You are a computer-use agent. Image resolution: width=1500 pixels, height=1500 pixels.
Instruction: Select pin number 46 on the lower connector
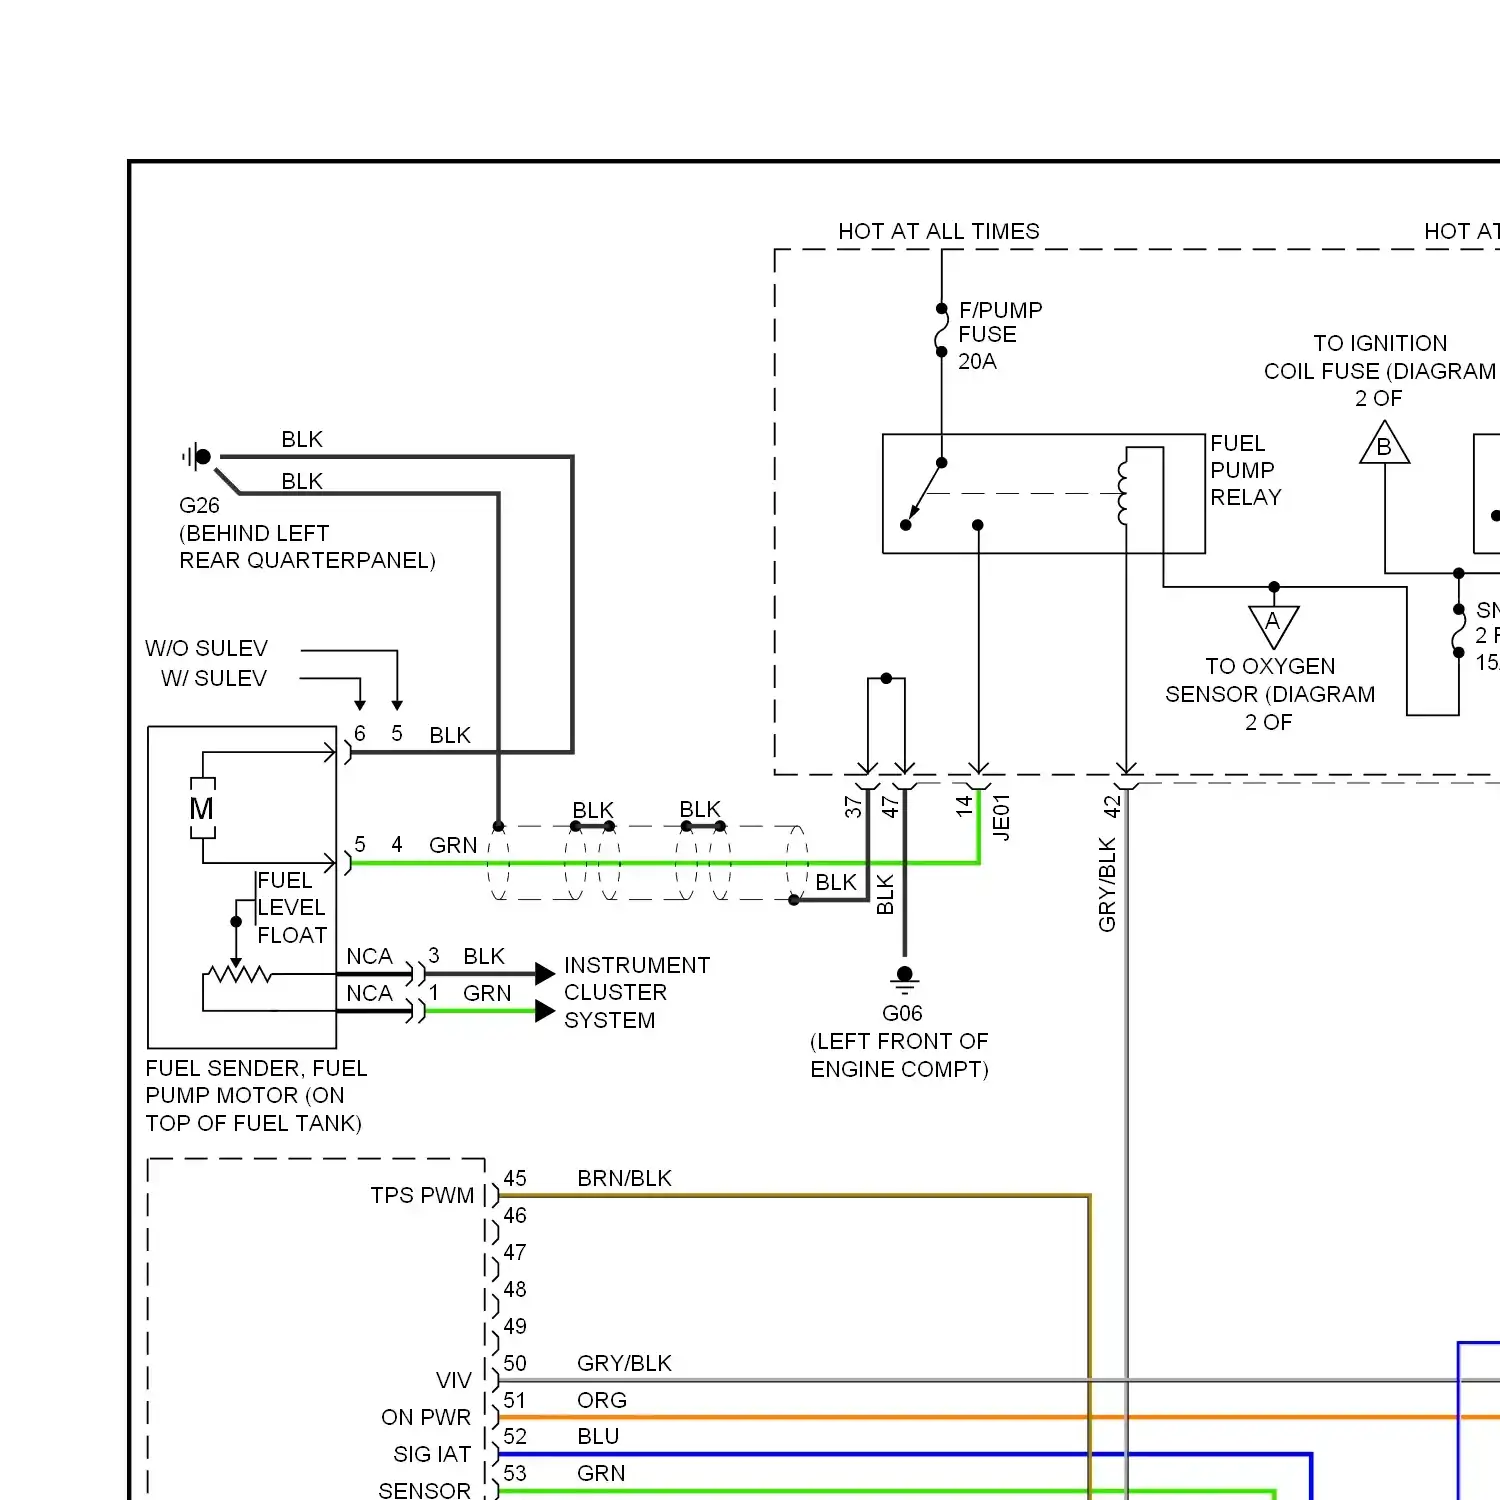[x=515, y=1215]
